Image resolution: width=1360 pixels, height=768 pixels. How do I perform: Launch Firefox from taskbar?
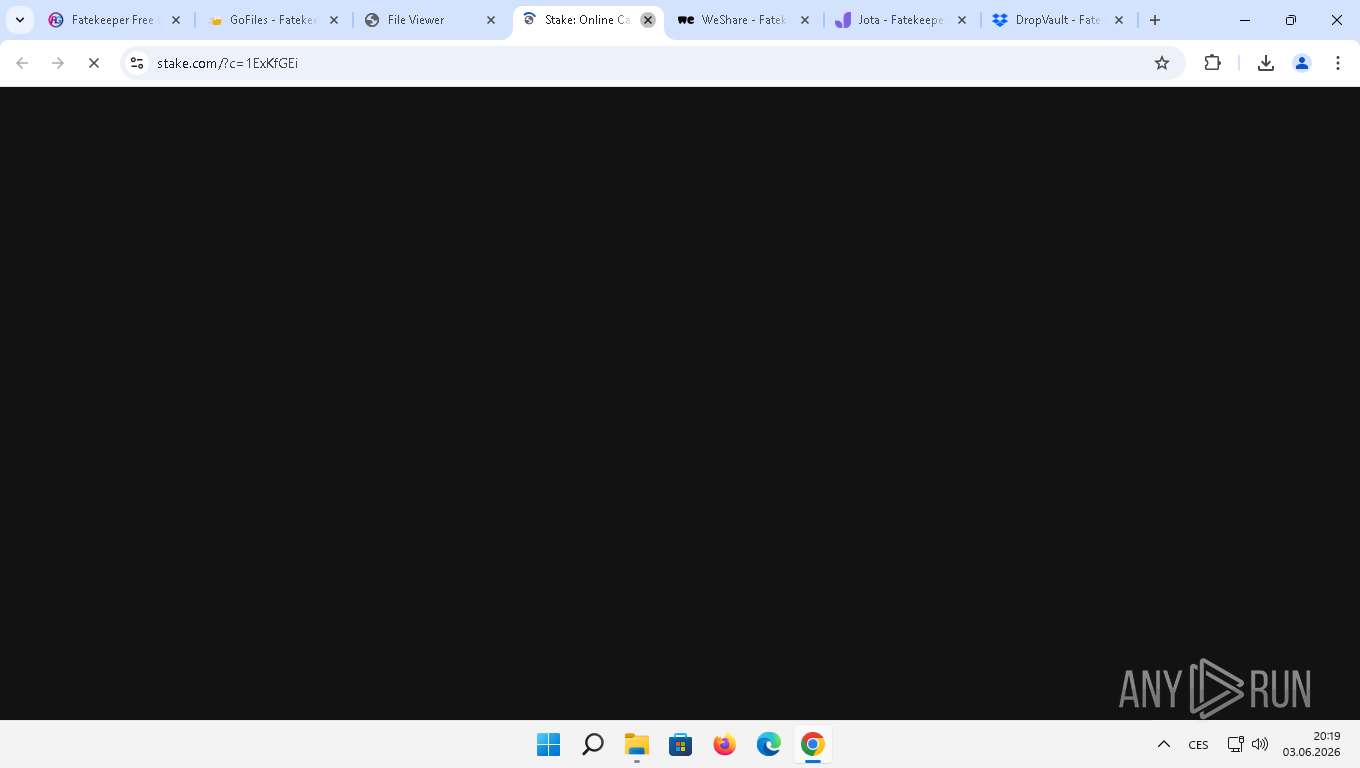coord(725,744)
